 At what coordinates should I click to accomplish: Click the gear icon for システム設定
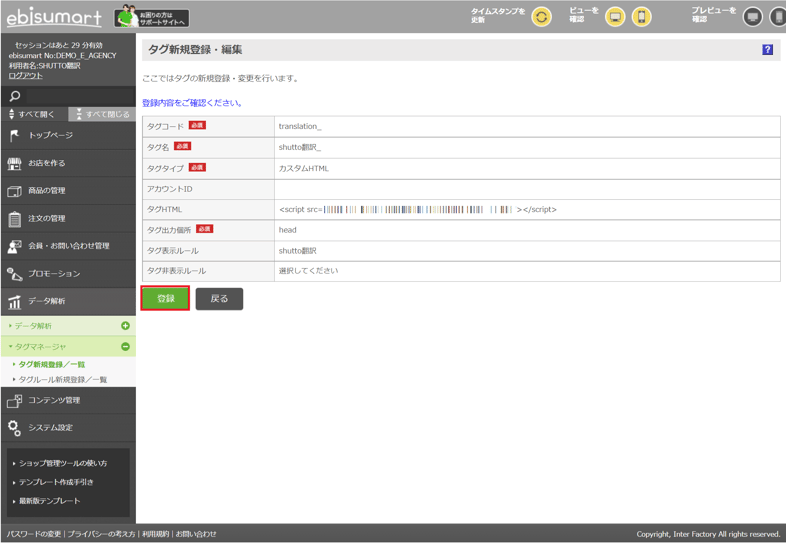(15, 428)
